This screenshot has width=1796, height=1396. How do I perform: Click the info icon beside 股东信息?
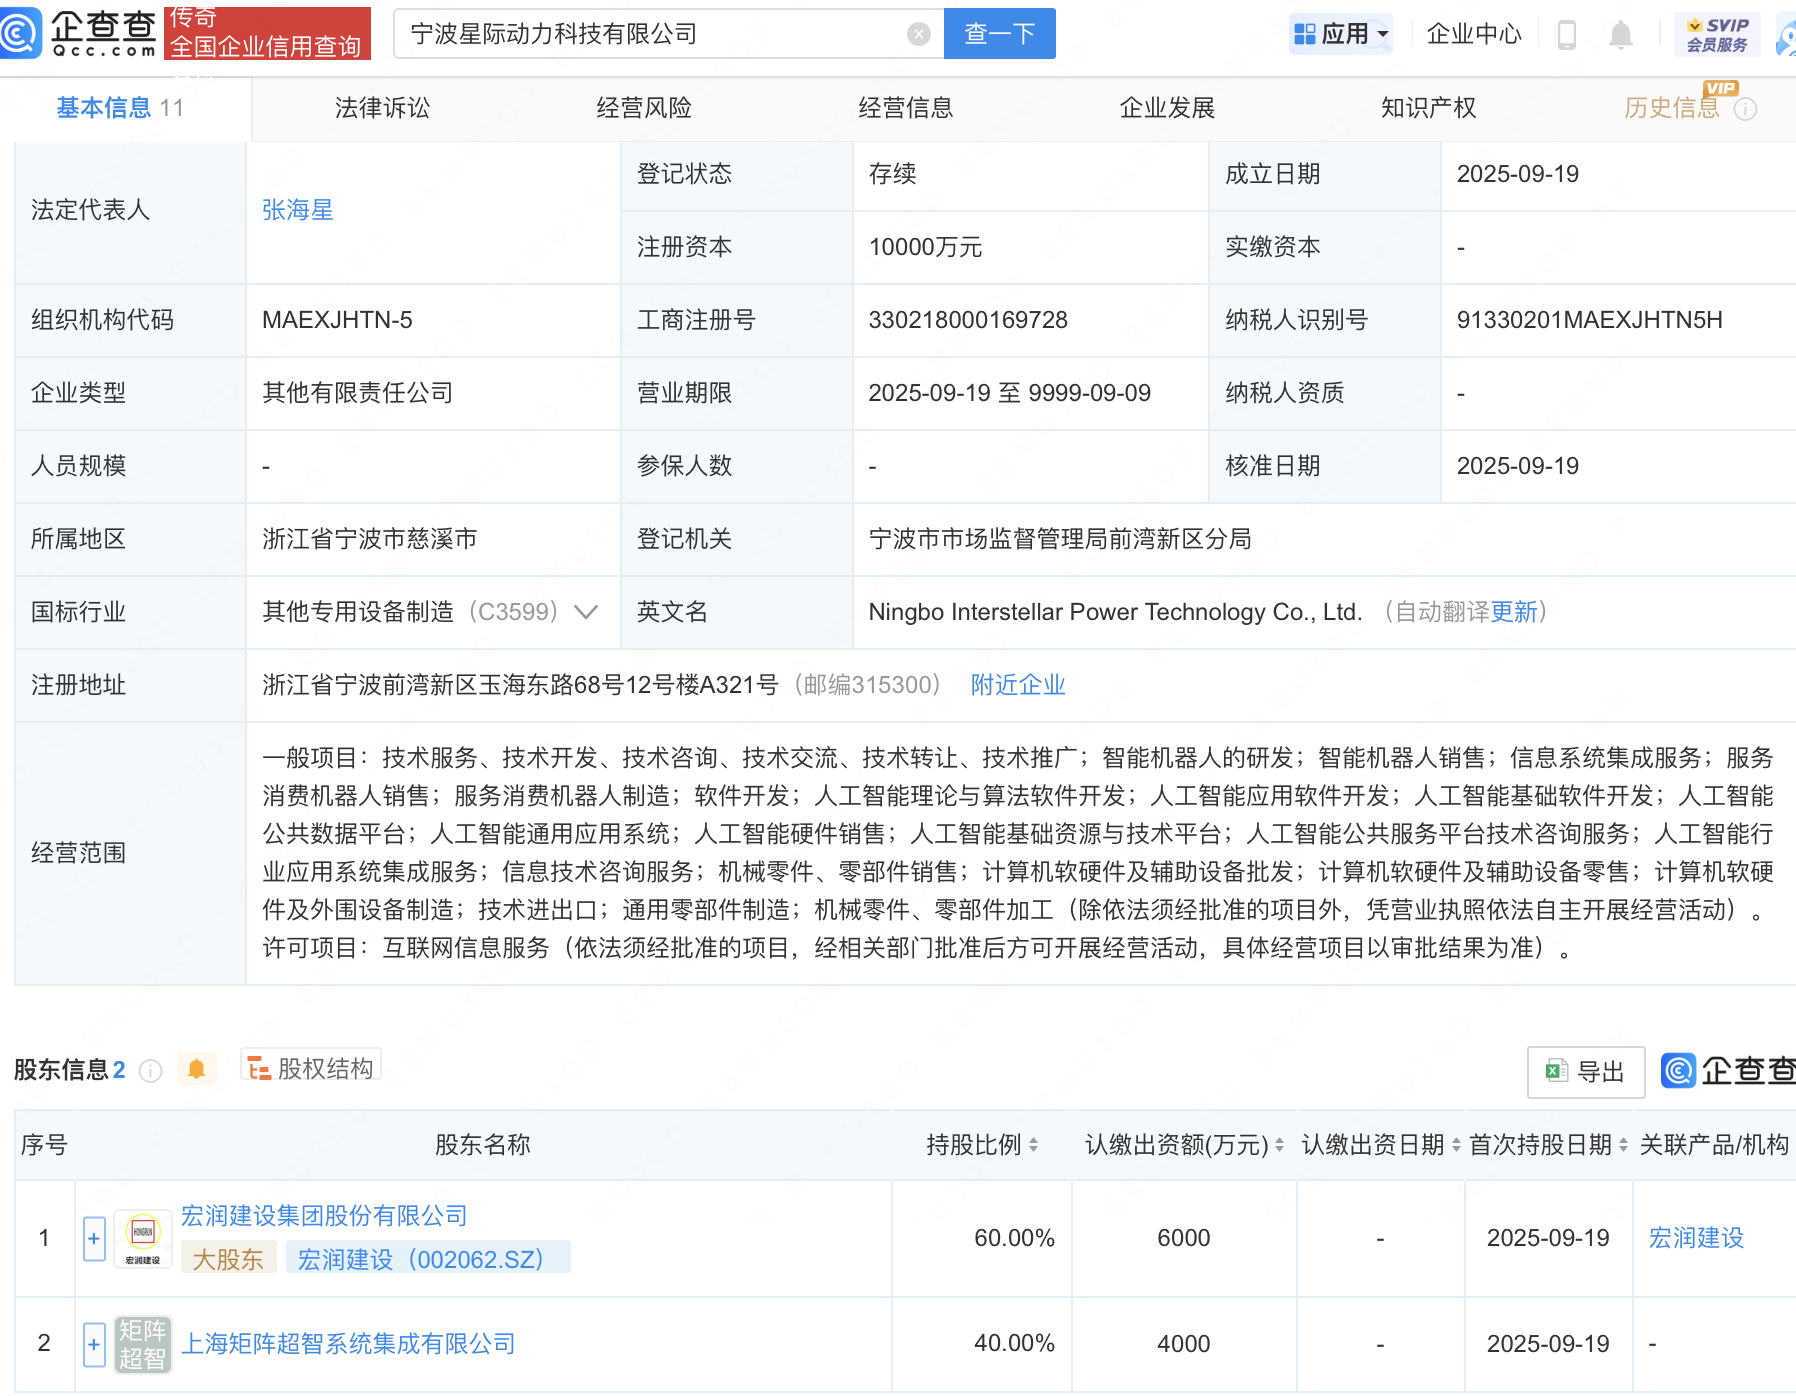tap(151, 1071)
